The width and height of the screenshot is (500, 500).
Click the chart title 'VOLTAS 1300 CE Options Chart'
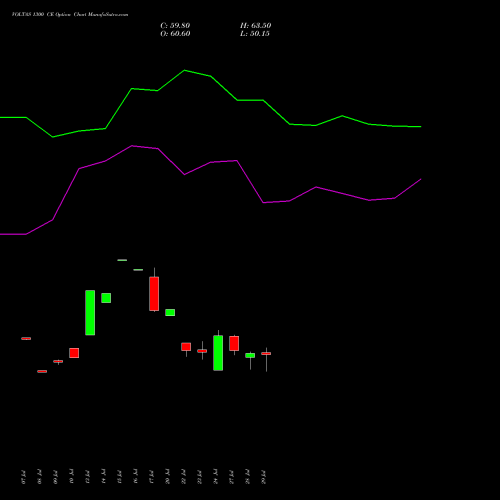pyautogui.click(x=70, y=15)
